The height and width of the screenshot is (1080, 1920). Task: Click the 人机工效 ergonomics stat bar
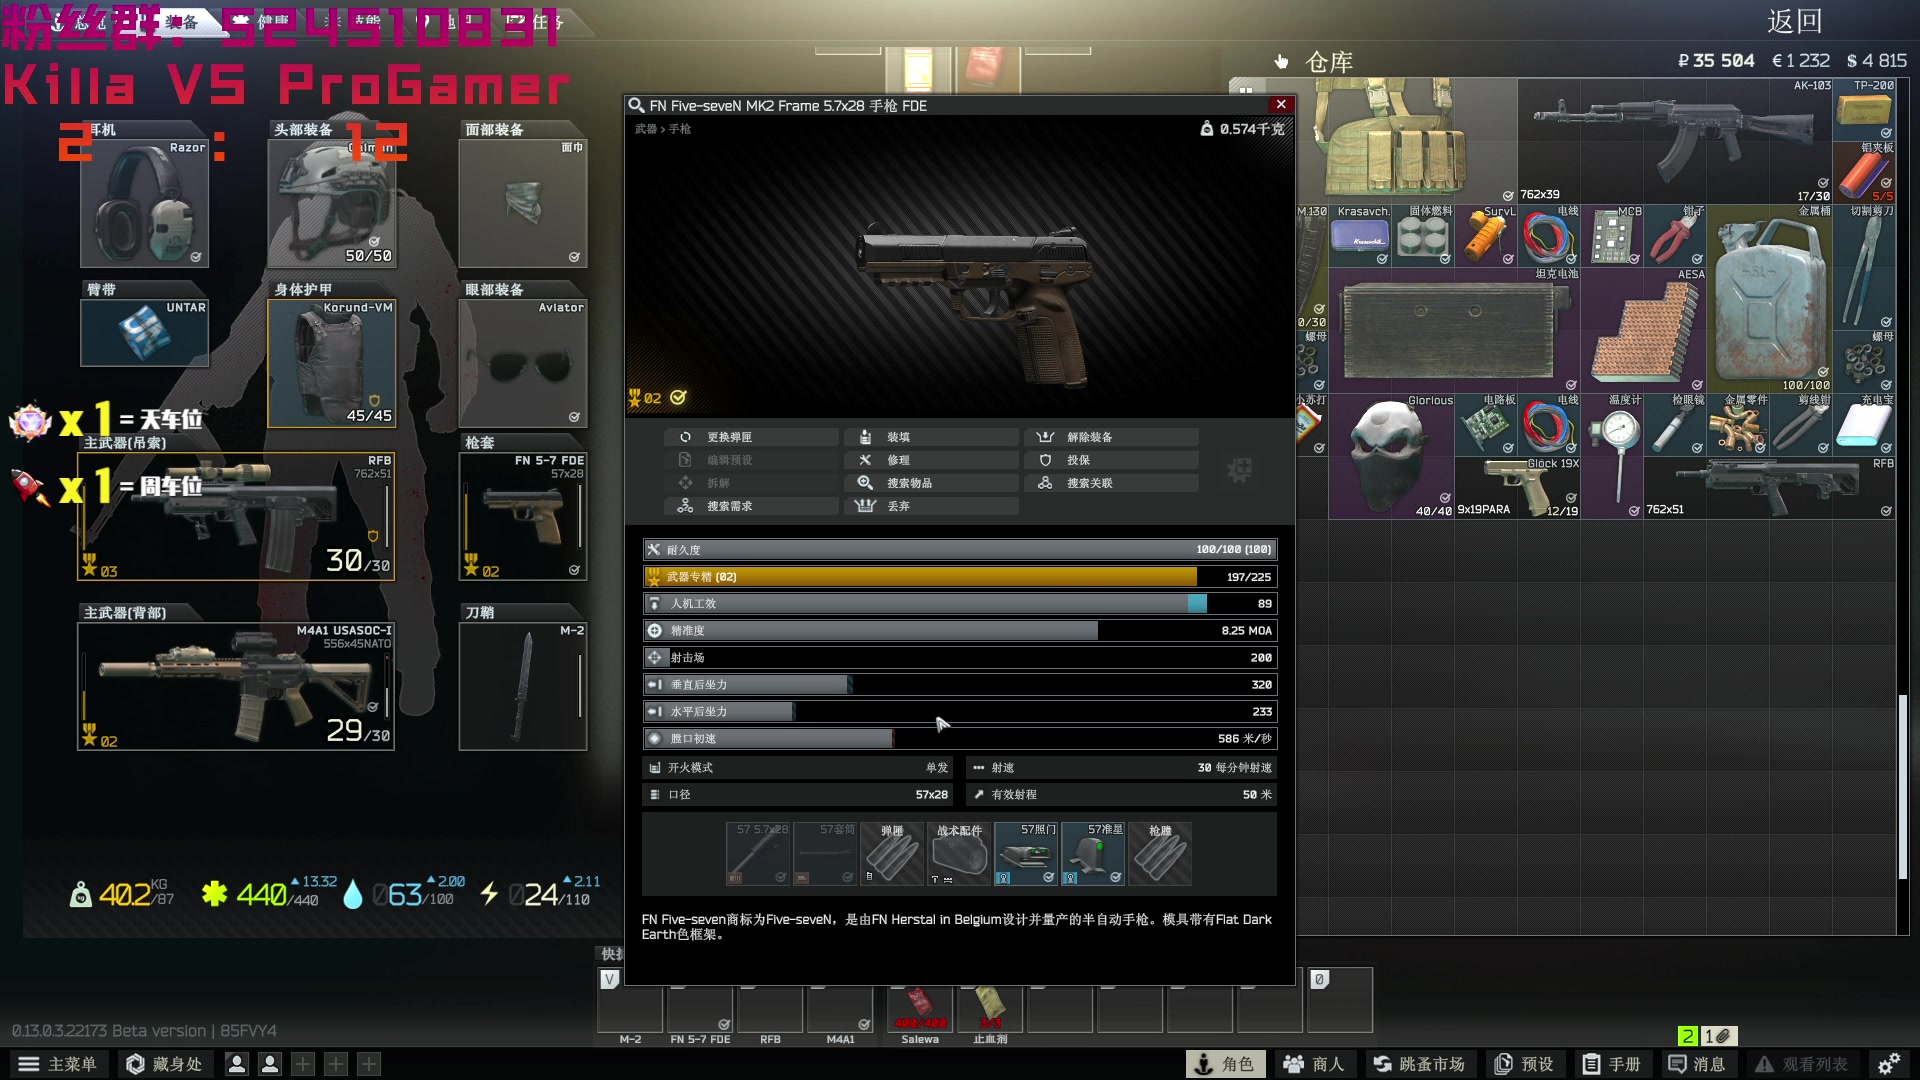[959, 604]
